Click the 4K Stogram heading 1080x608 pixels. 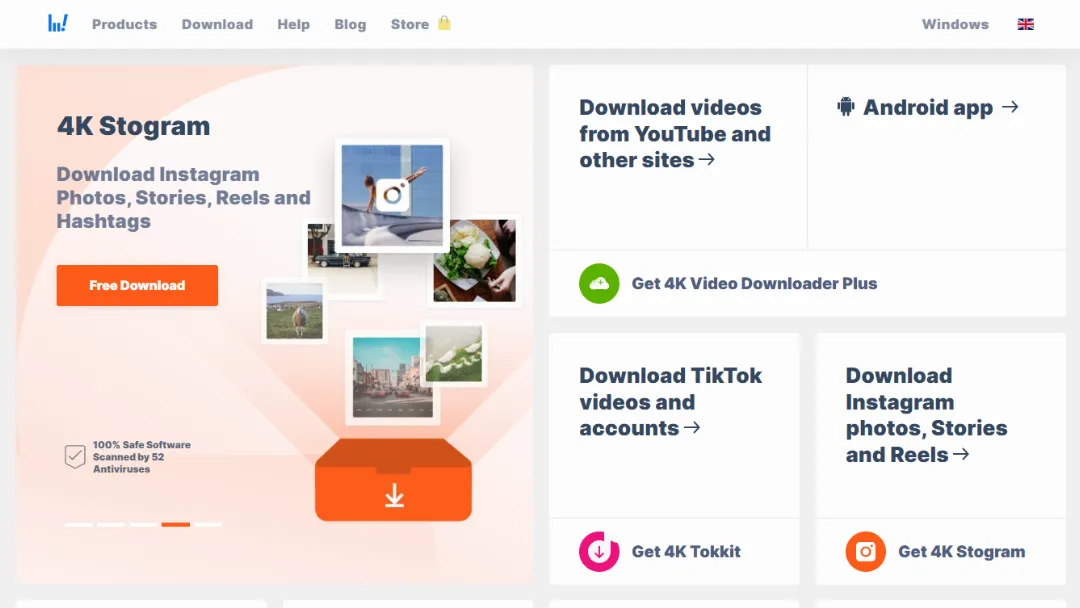[x=133, y=126]
